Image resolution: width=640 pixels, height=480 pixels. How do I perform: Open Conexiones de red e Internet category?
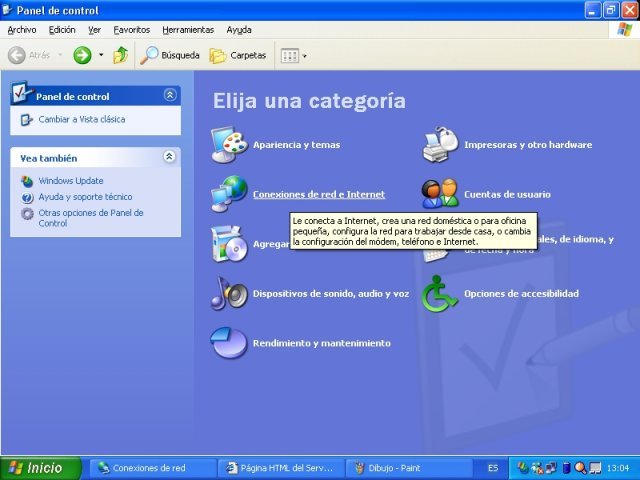(319, 194)
